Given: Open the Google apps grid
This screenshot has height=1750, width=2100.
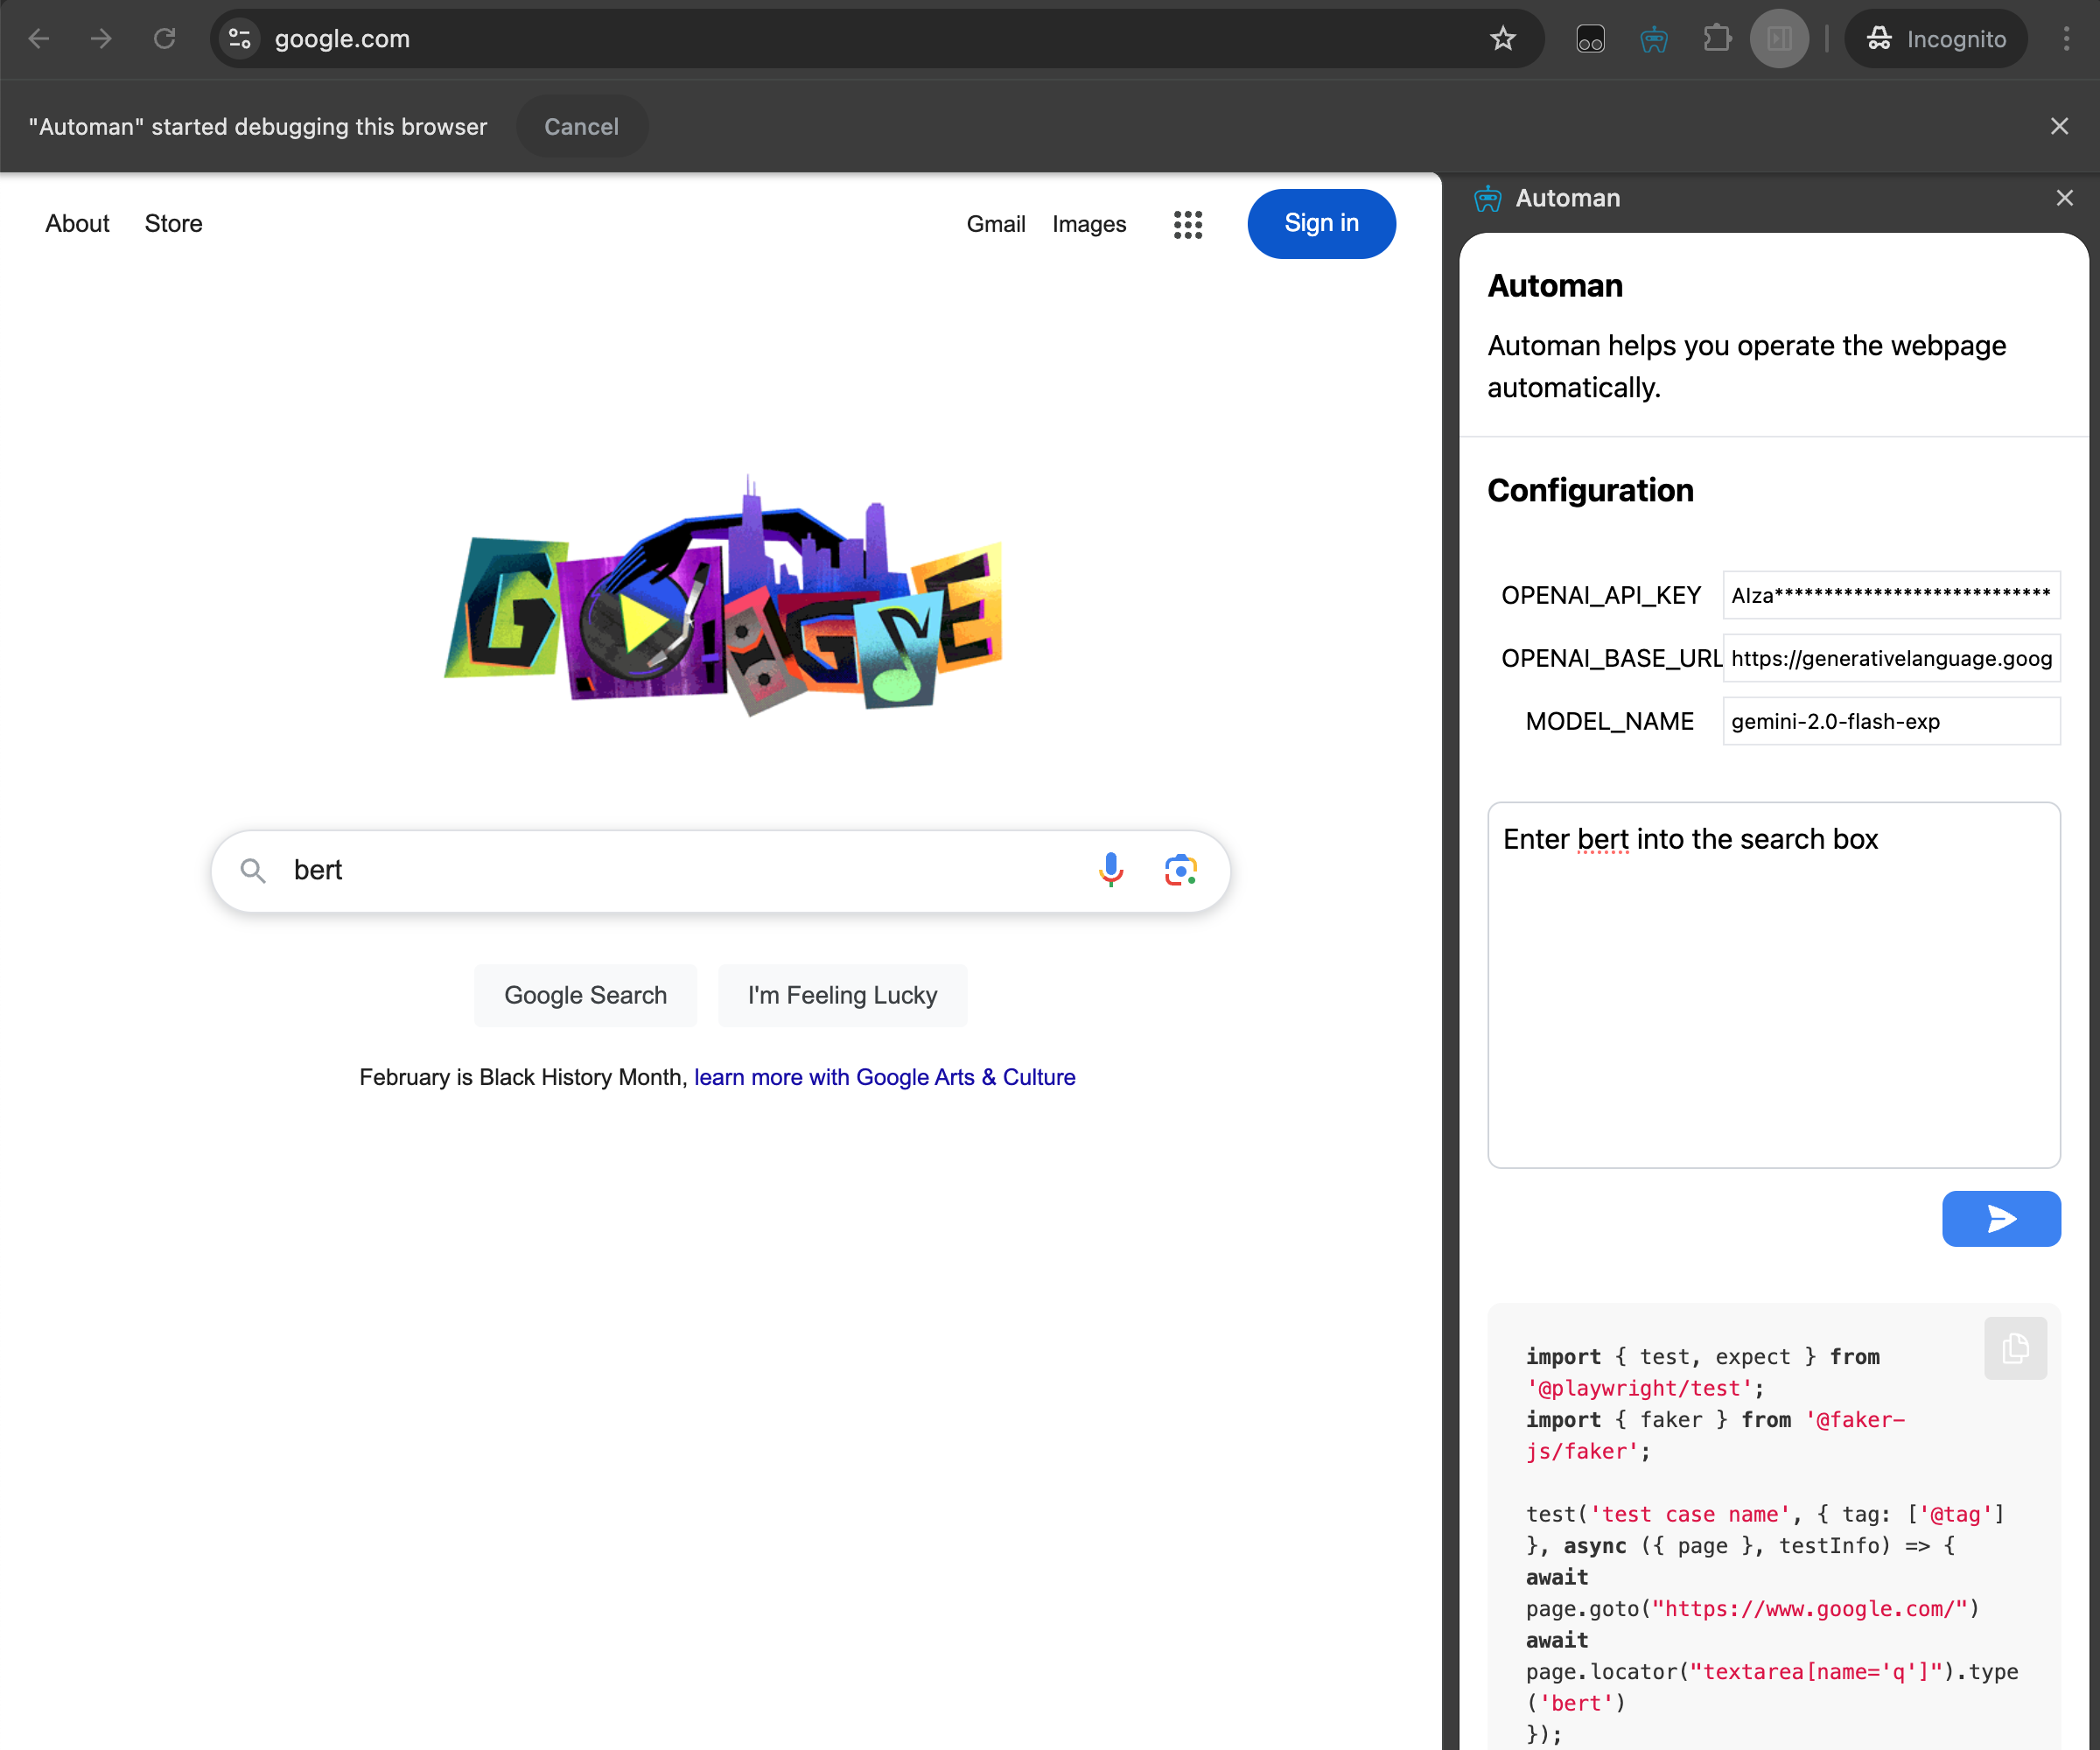Looking at the screenshot, I should [1188, 224].
